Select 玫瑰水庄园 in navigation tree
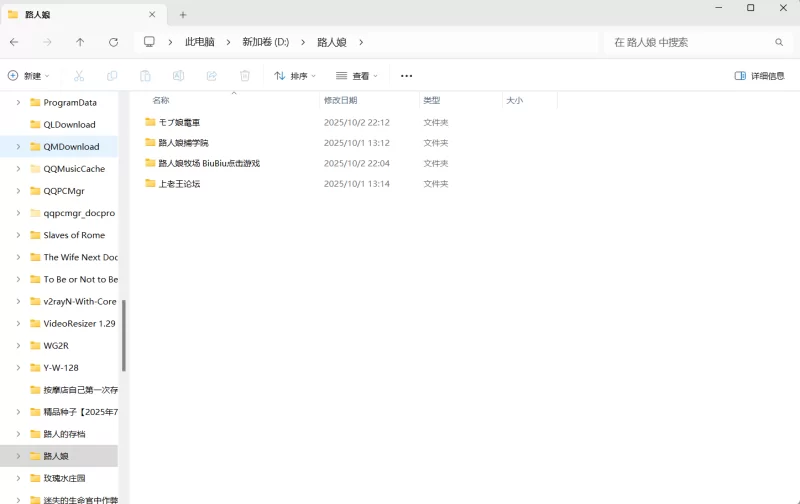Image resolution: width=800 pixels, height=504 pixels. pyautogui.click(x=64, y=478)
